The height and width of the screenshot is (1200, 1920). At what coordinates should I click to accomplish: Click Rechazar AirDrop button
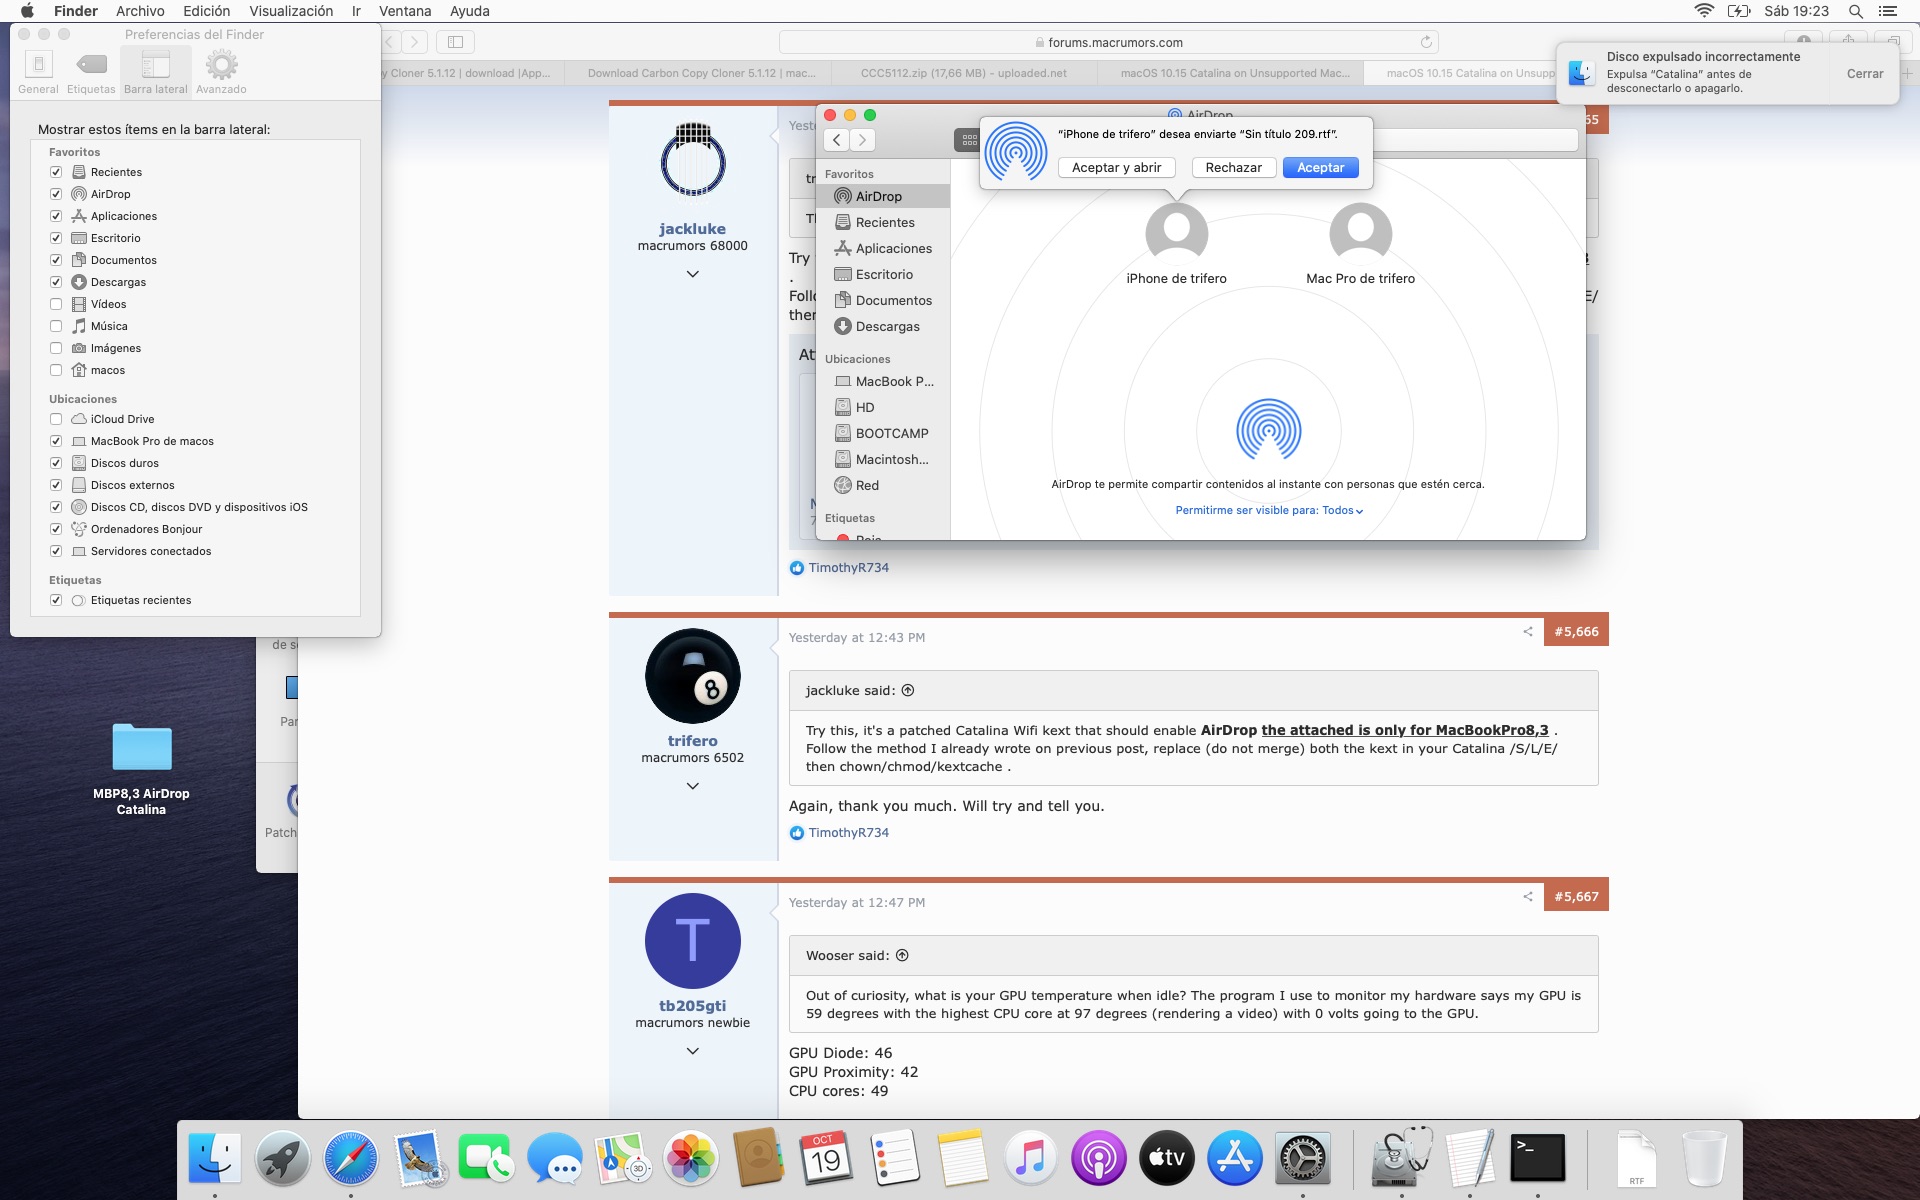coord(1233,167)
